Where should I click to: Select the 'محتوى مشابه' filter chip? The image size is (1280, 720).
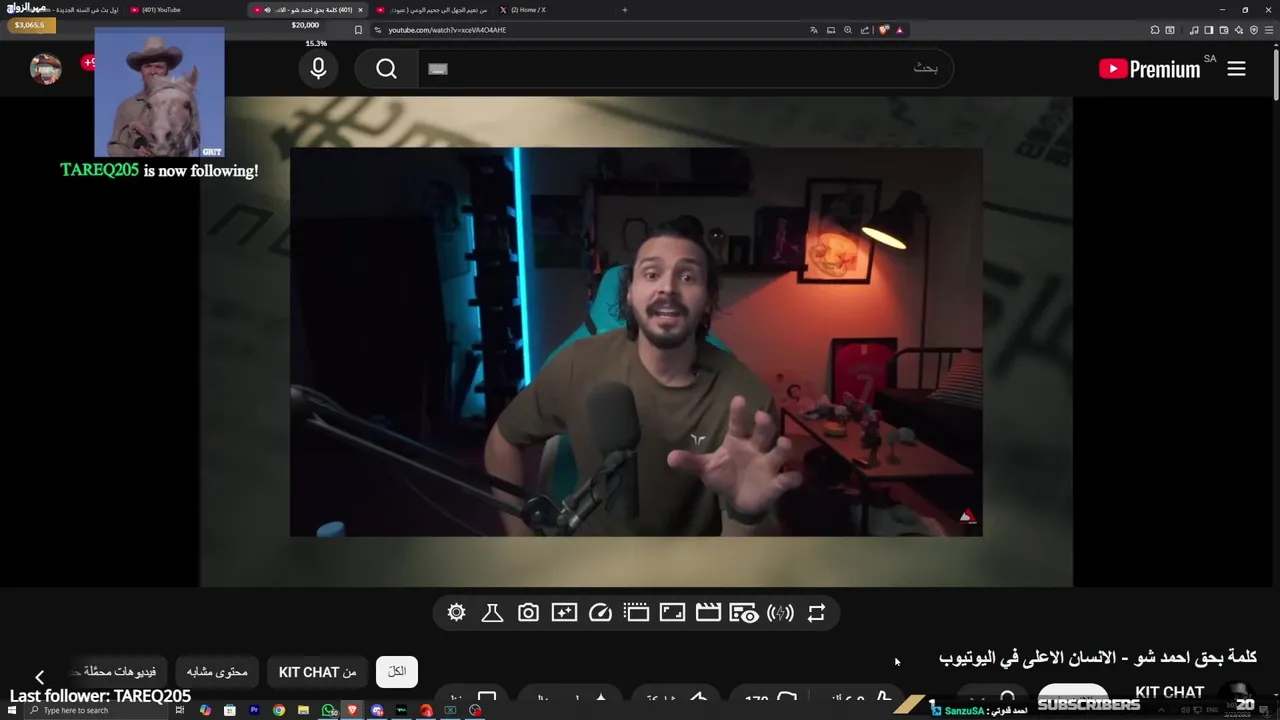tap(217, 672)
